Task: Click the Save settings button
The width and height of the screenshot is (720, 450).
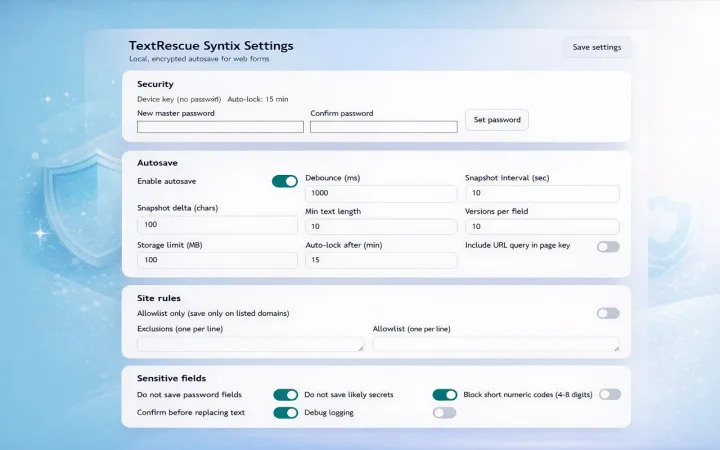Action: point(596,47)
